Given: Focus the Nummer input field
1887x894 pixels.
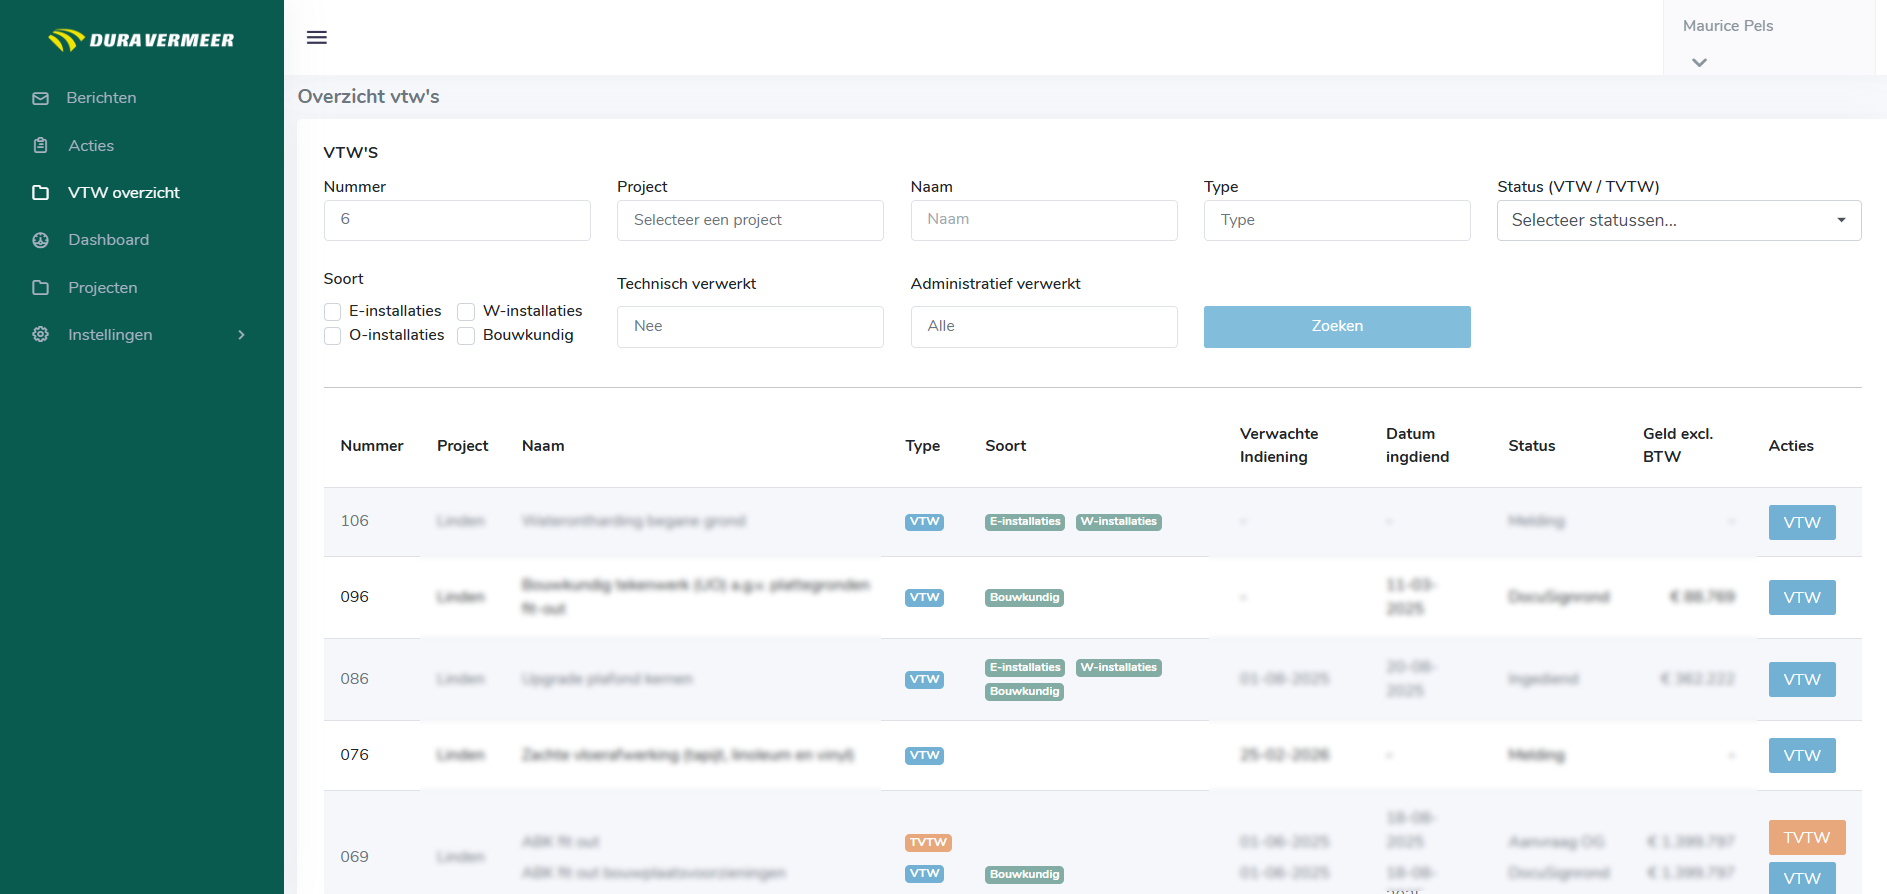Looking at the screenshot, I should click(x=457, y=221).
